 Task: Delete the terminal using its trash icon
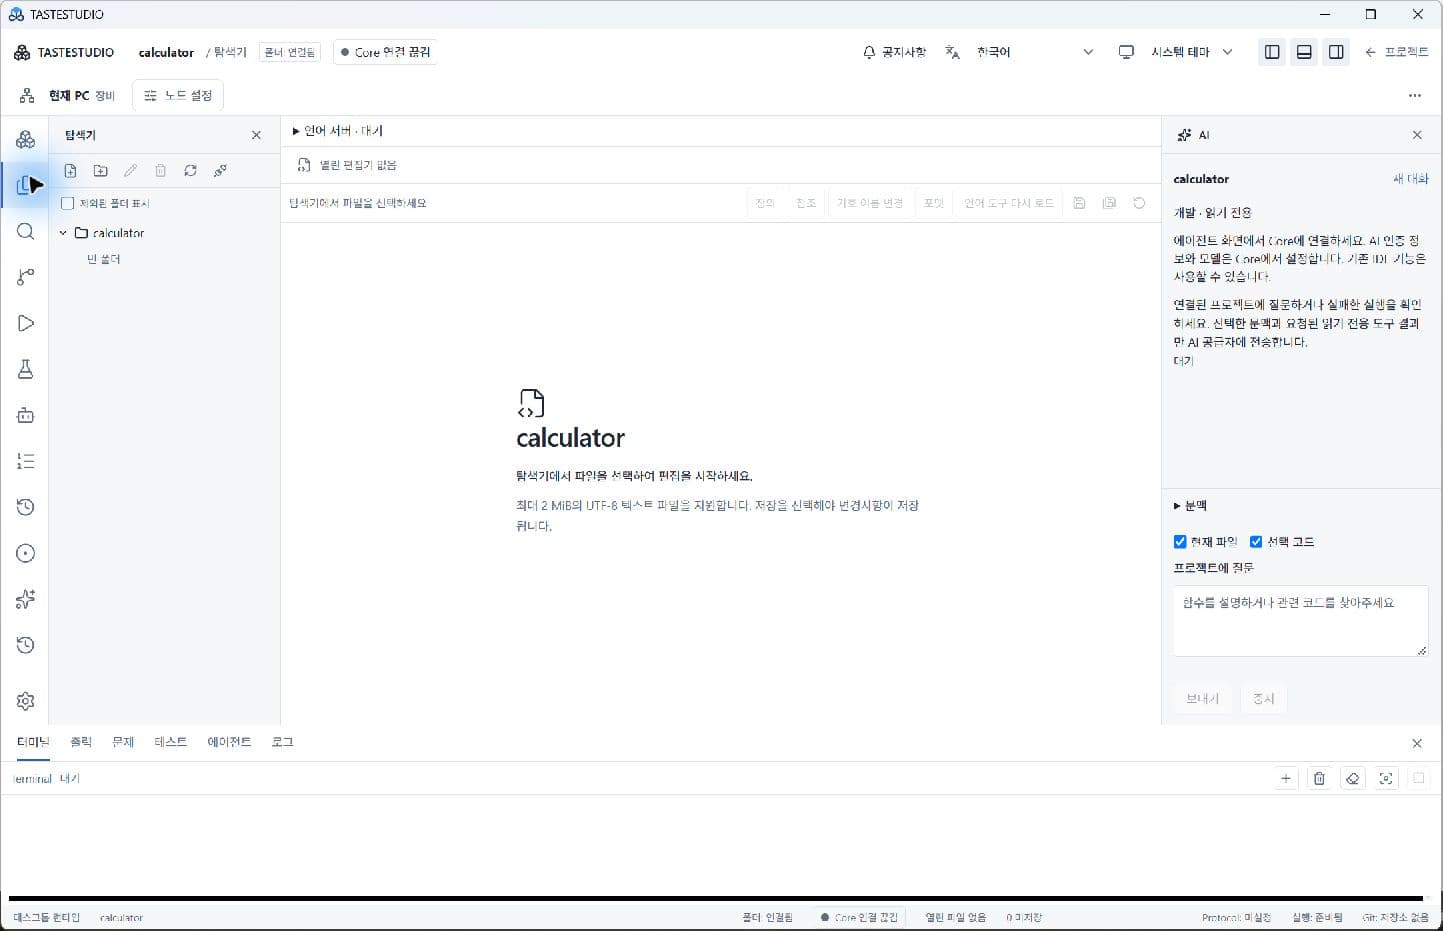click(1319, 778)
